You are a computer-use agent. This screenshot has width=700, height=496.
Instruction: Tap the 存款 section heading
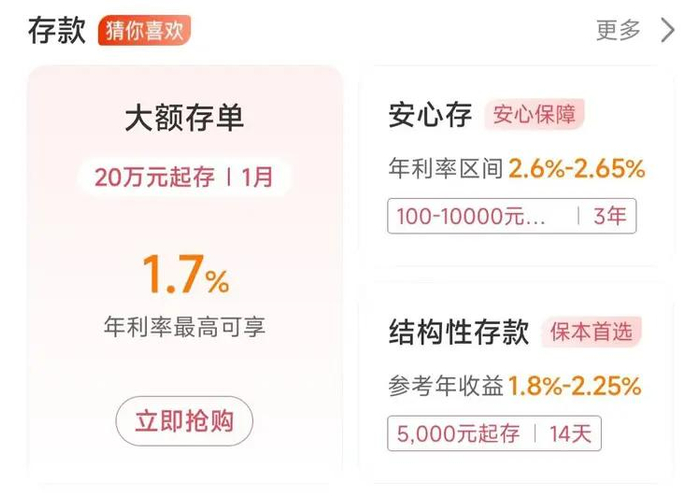(x=56, y=30)
